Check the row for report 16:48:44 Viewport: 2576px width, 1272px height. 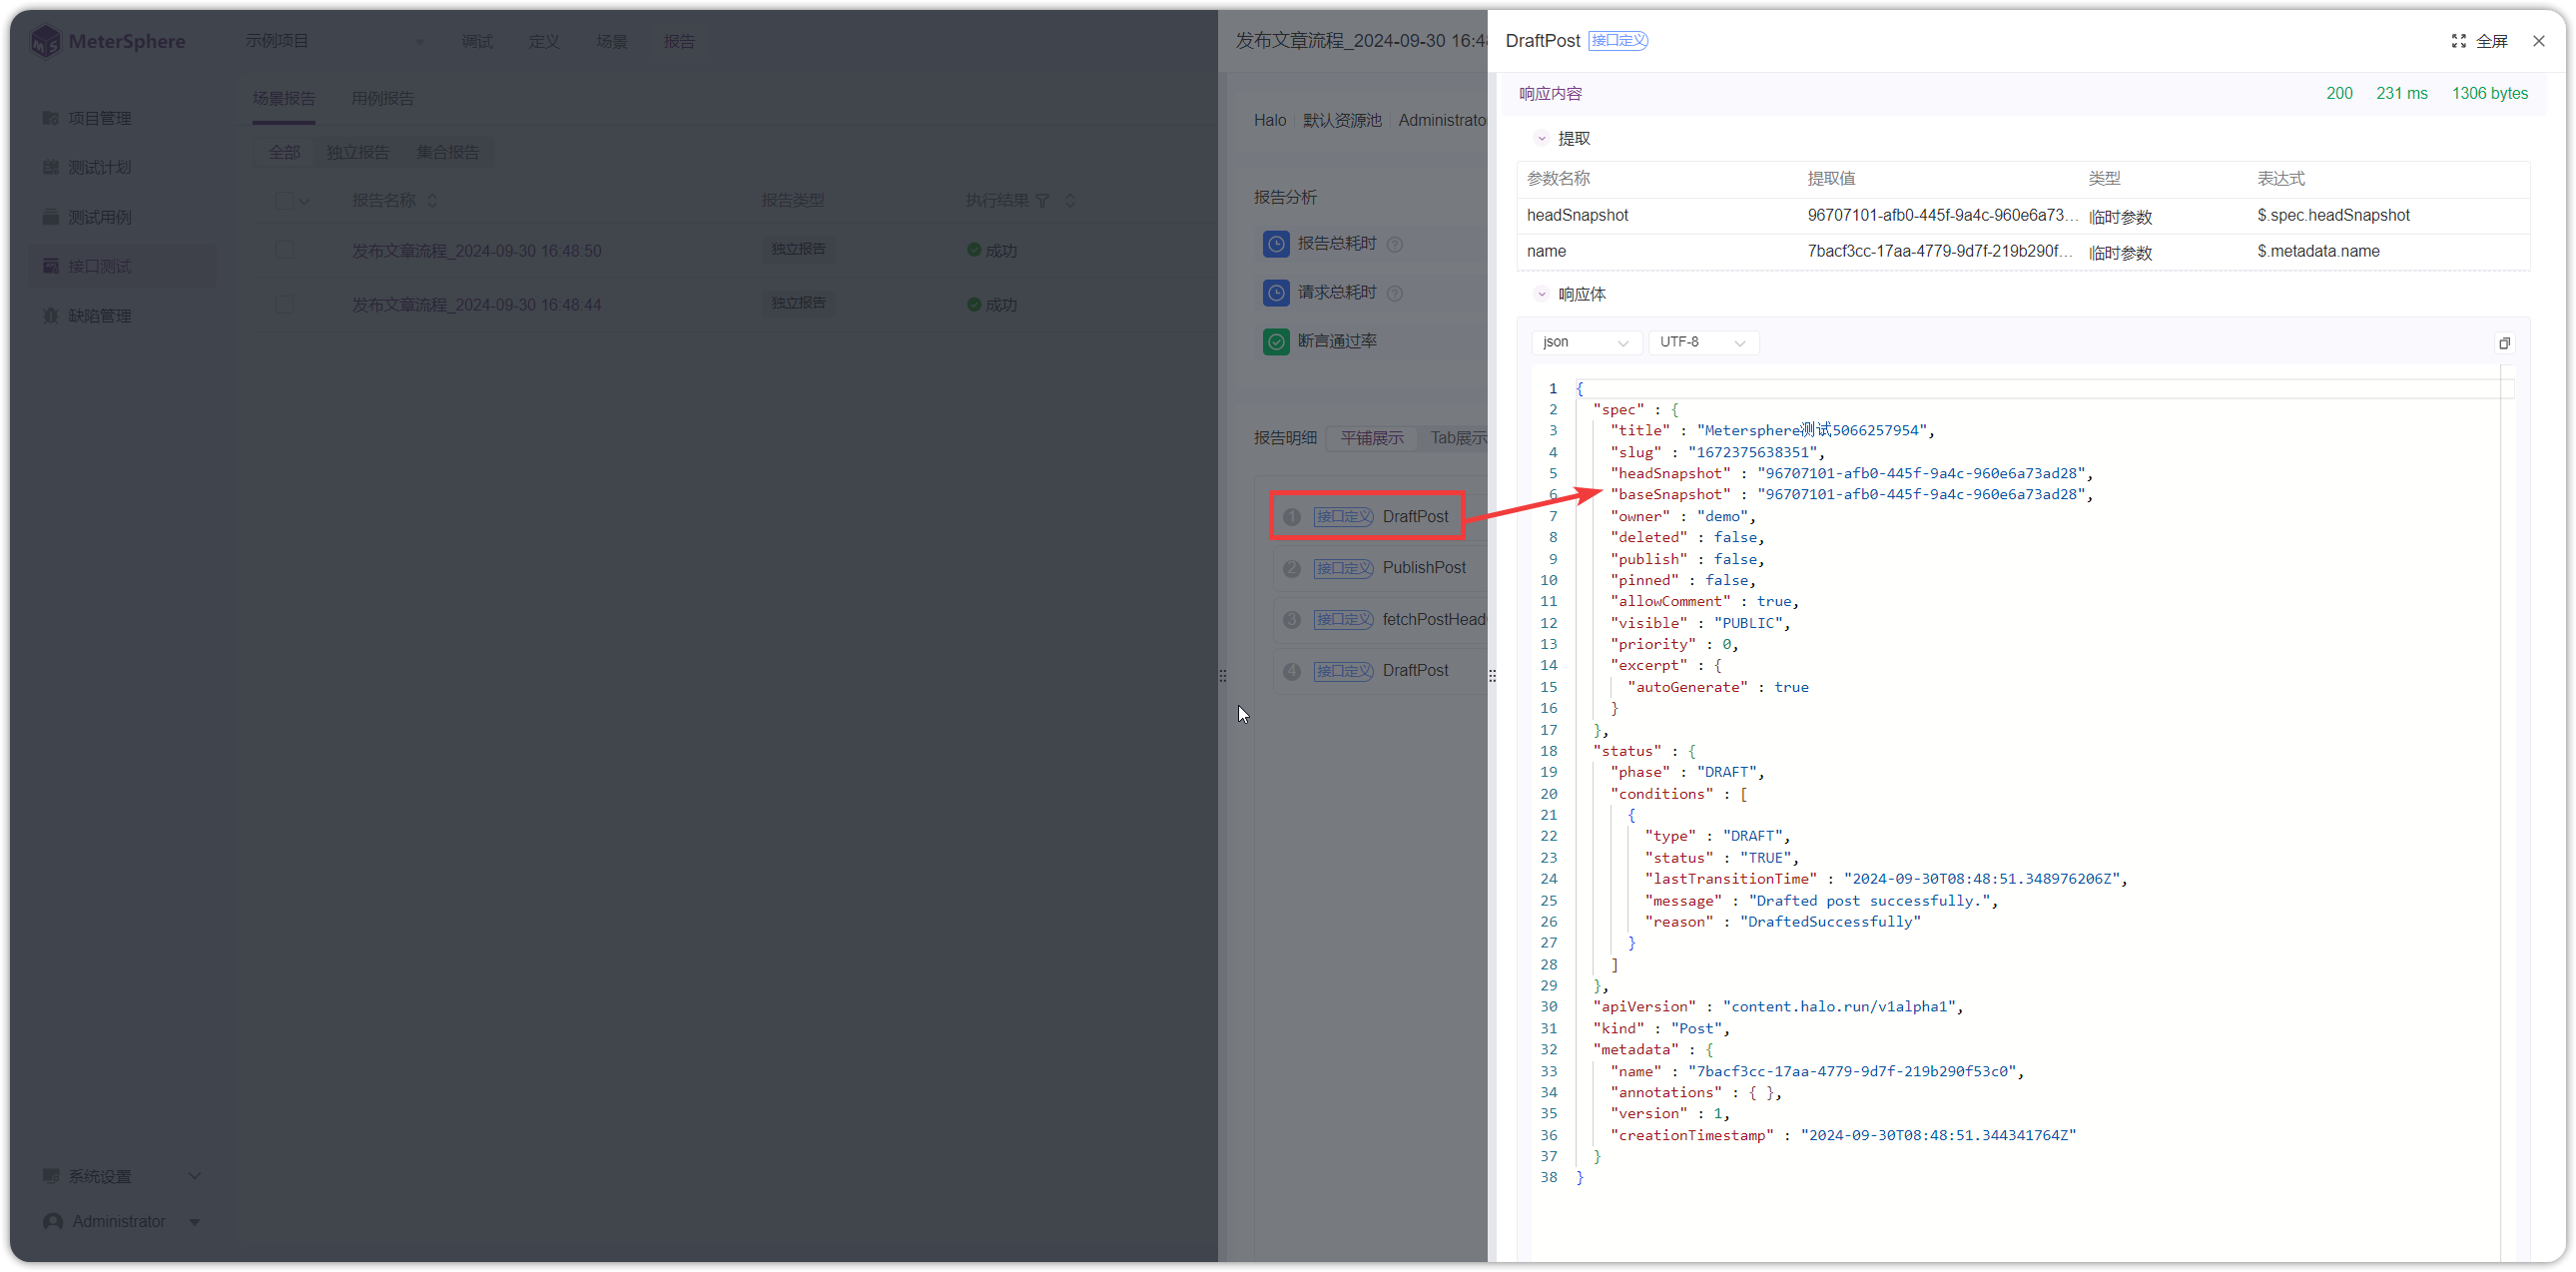(284, 304)
